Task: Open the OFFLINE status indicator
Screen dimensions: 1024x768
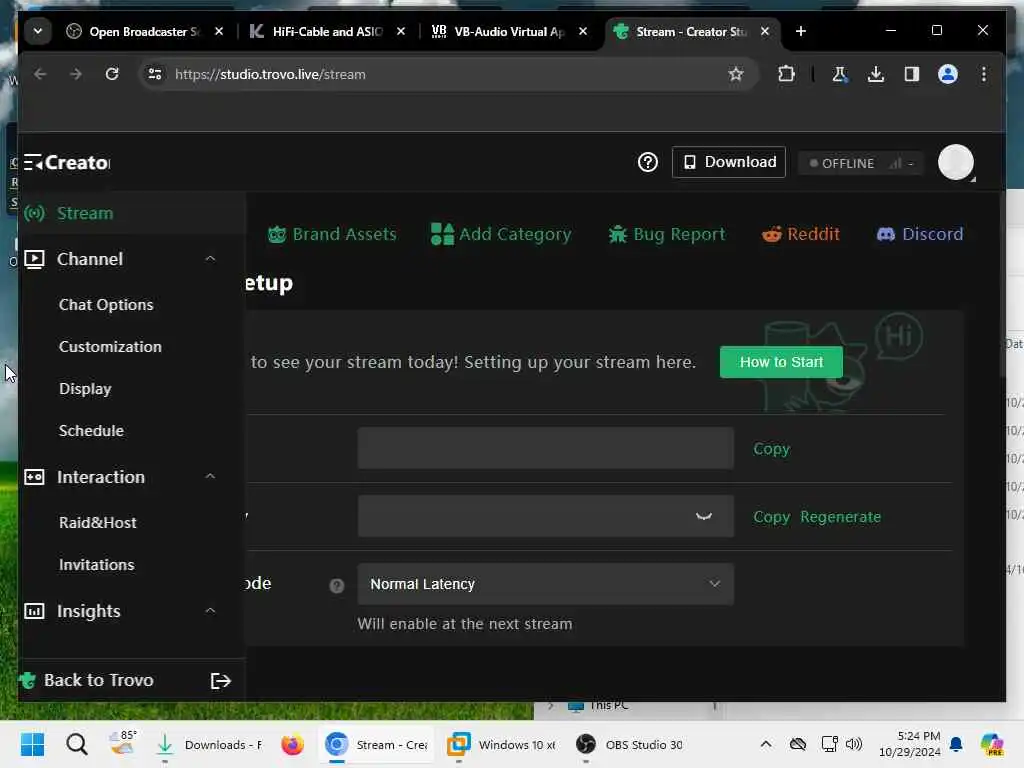Action: 860,163
